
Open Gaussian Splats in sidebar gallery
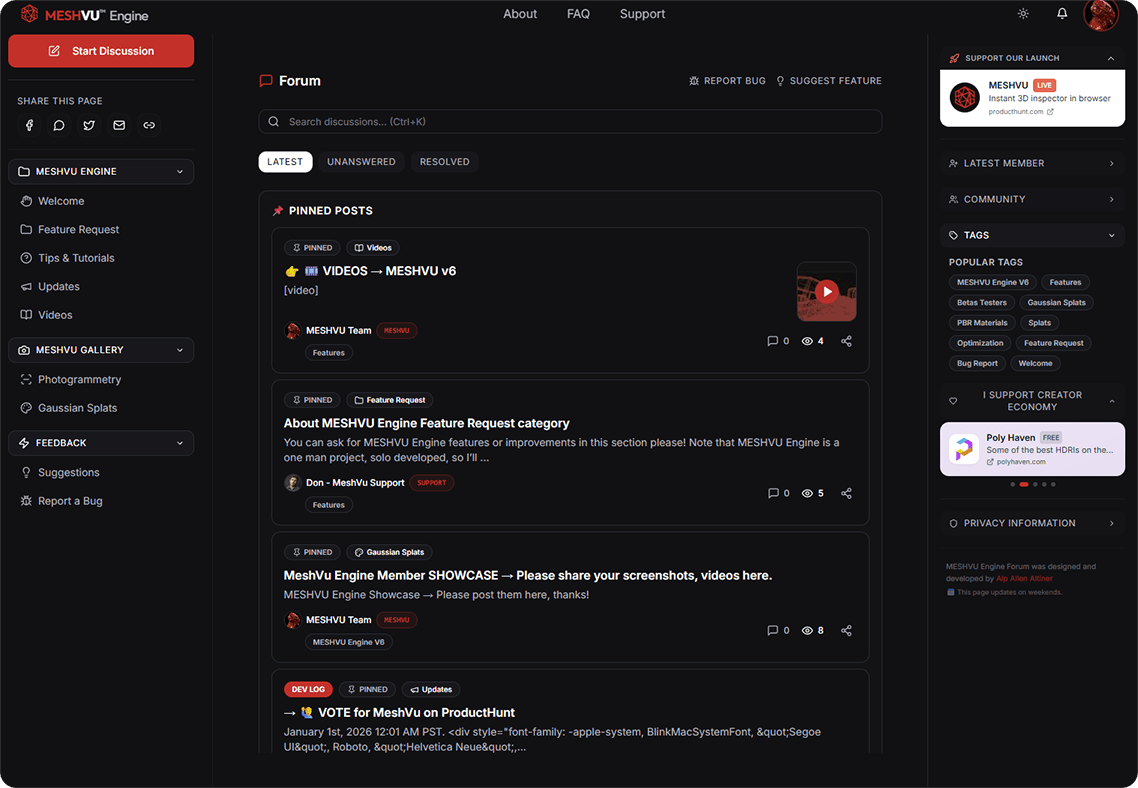point(69,409)
